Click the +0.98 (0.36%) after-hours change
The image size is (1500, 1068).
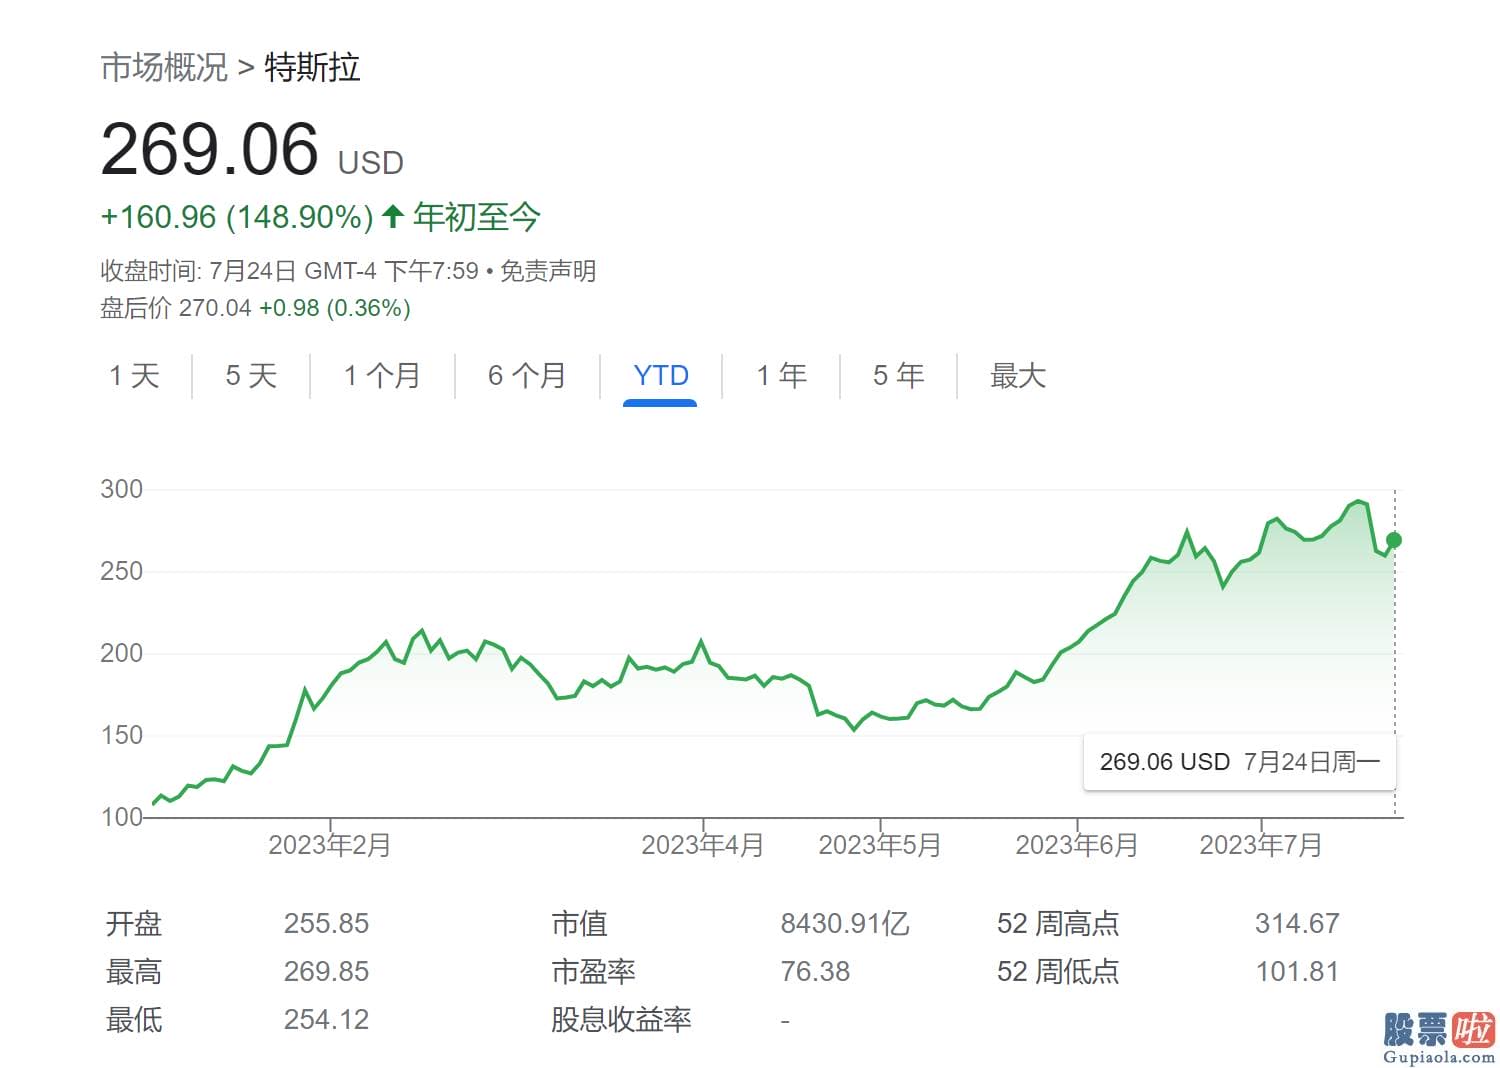coord(335,308)
